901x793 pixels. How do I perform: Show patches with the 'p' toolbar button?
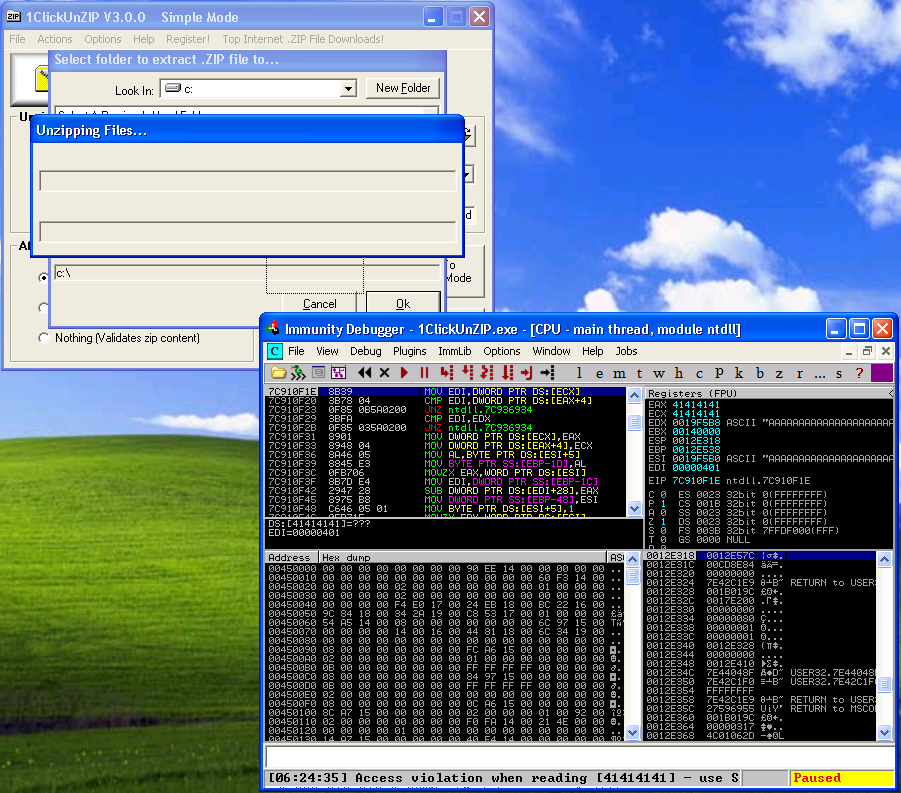point(719,374)
